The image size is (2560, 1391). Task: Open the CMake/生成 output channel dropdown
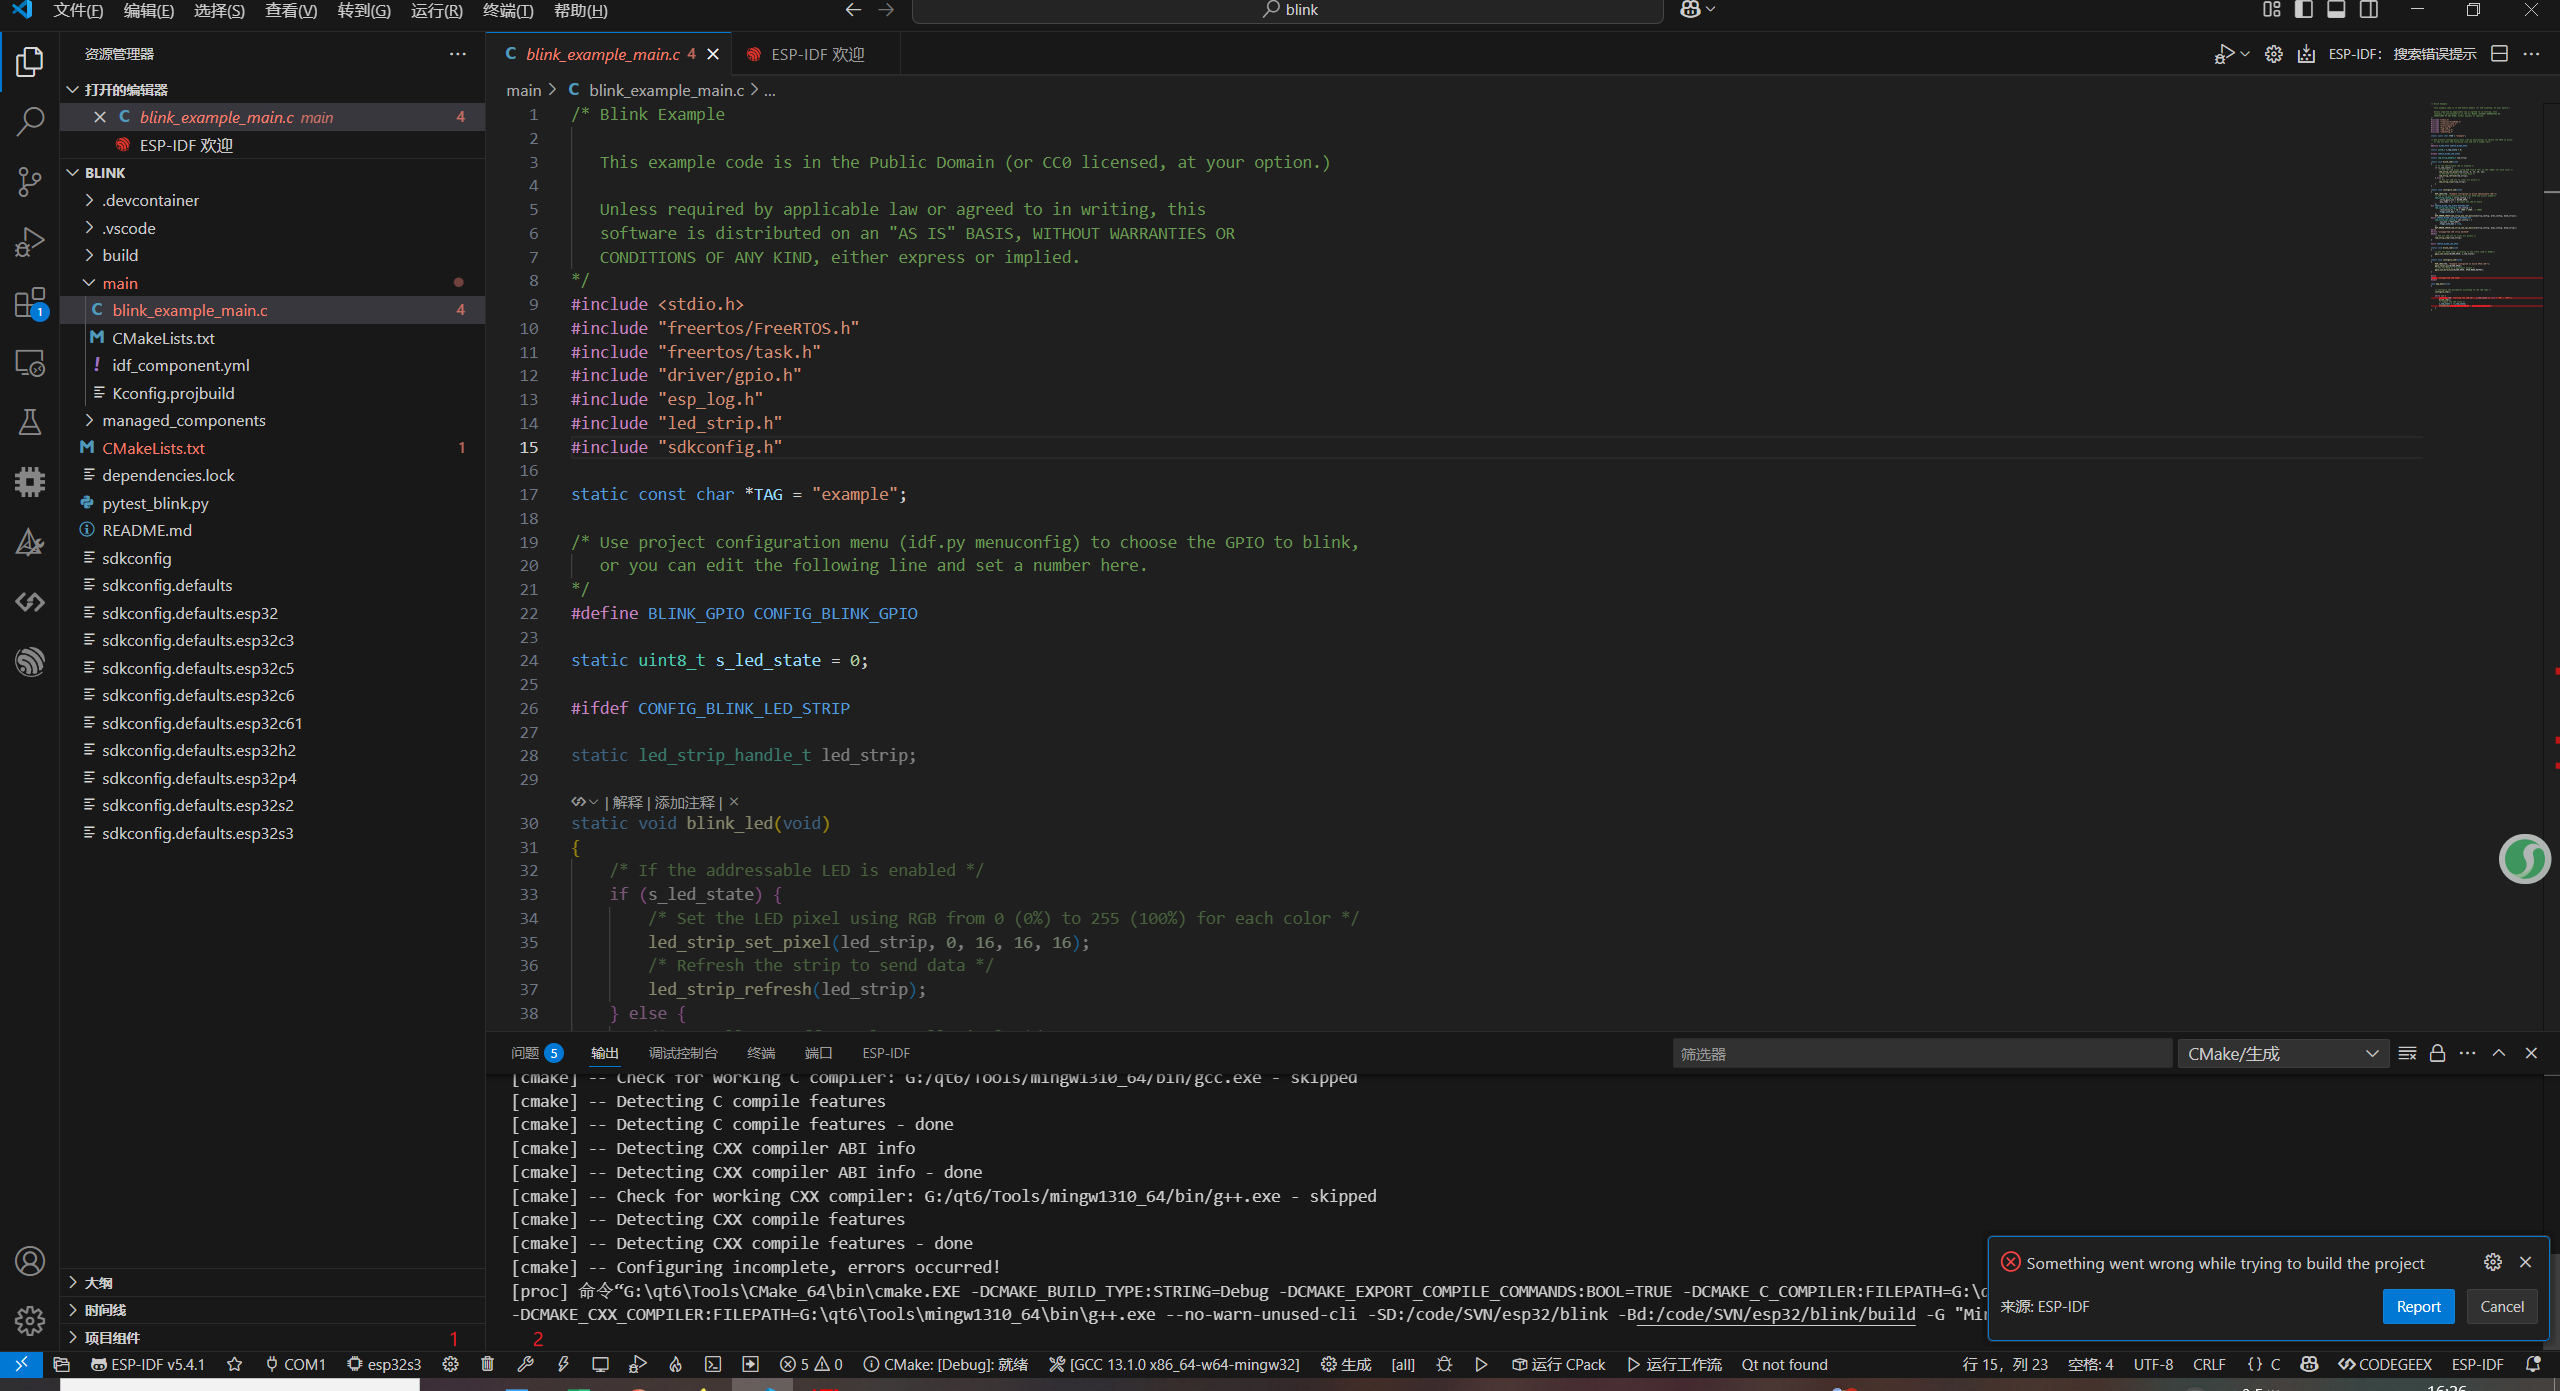(2282, 1053)
